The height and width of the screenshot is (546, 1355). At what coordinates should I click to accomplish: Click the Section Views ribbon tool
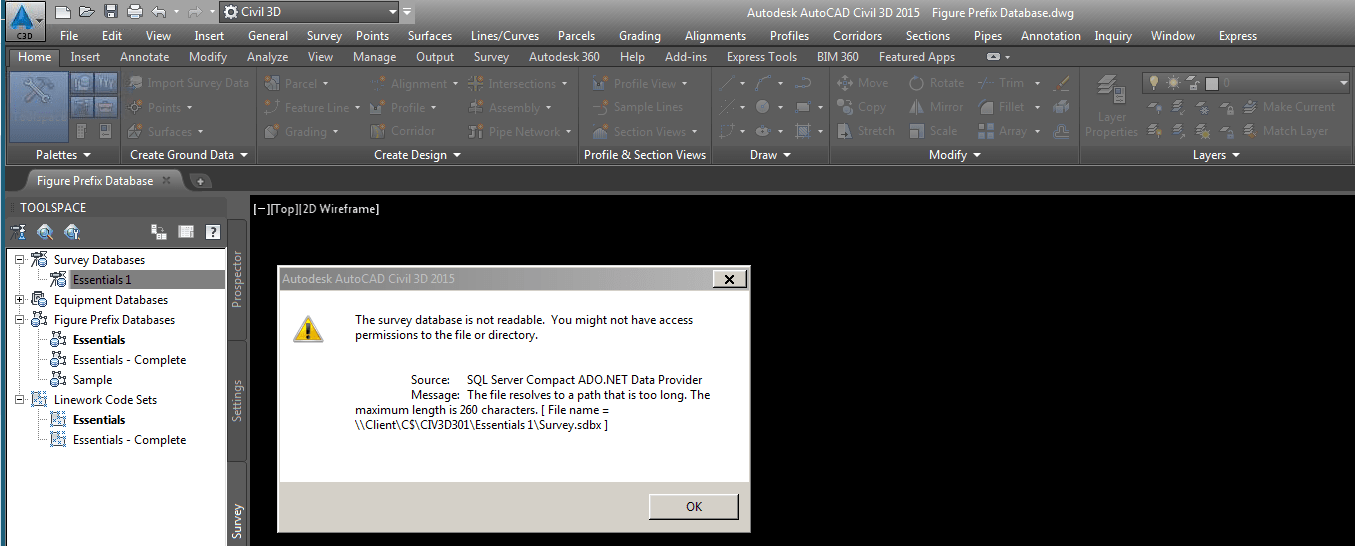645,131
